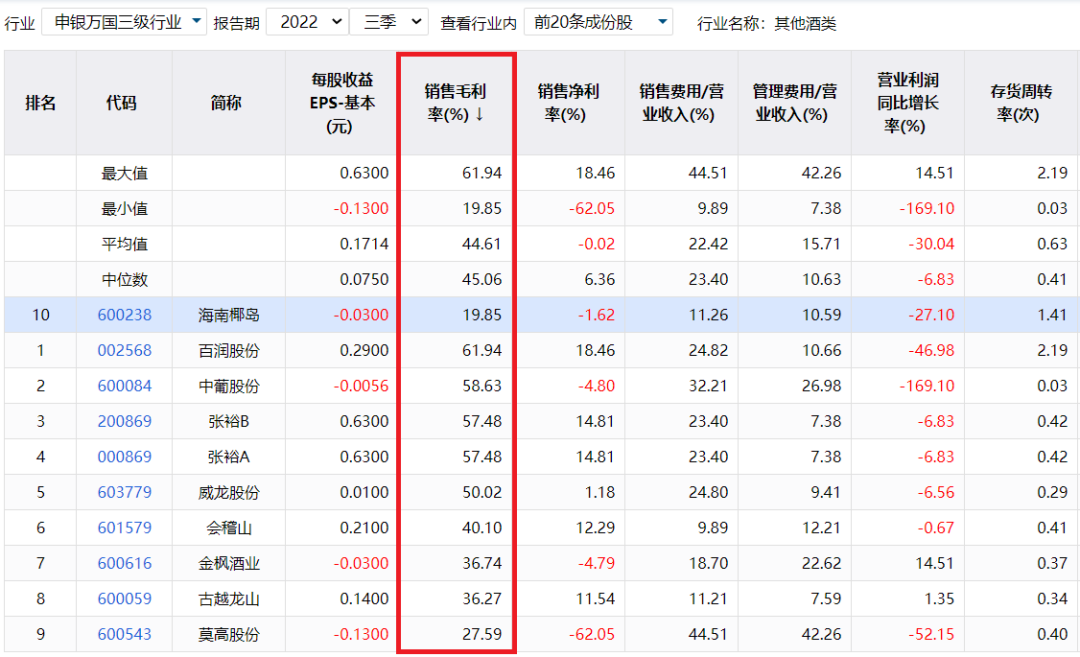Click 百润股份 gross margin value 61.94
This screenshot has height=657, width=1080.
point(481,351)
